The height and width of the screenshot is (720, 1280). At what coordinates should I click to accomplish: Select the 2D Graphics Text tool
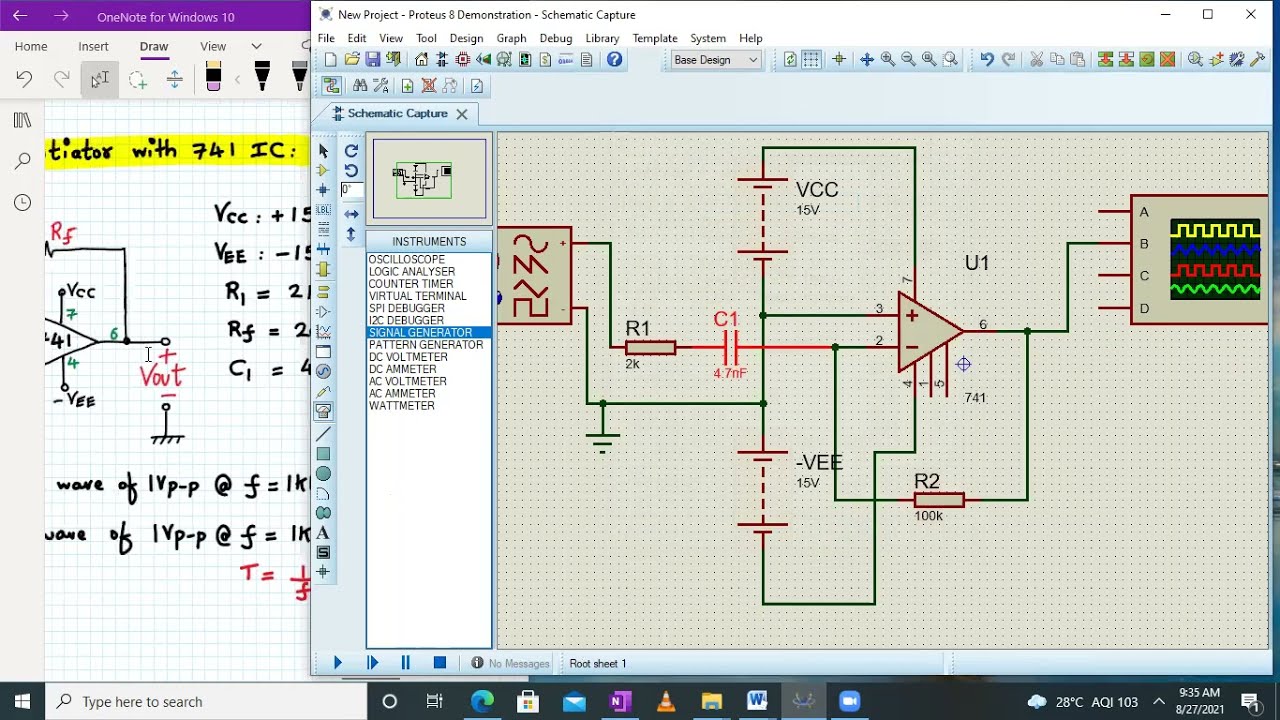coord(323,533)
